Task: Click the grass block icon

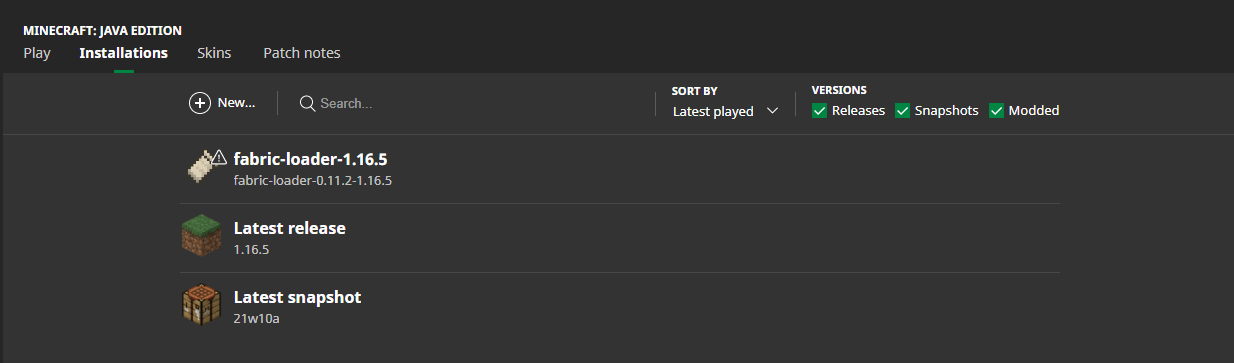Action: [x=202, y=237]
